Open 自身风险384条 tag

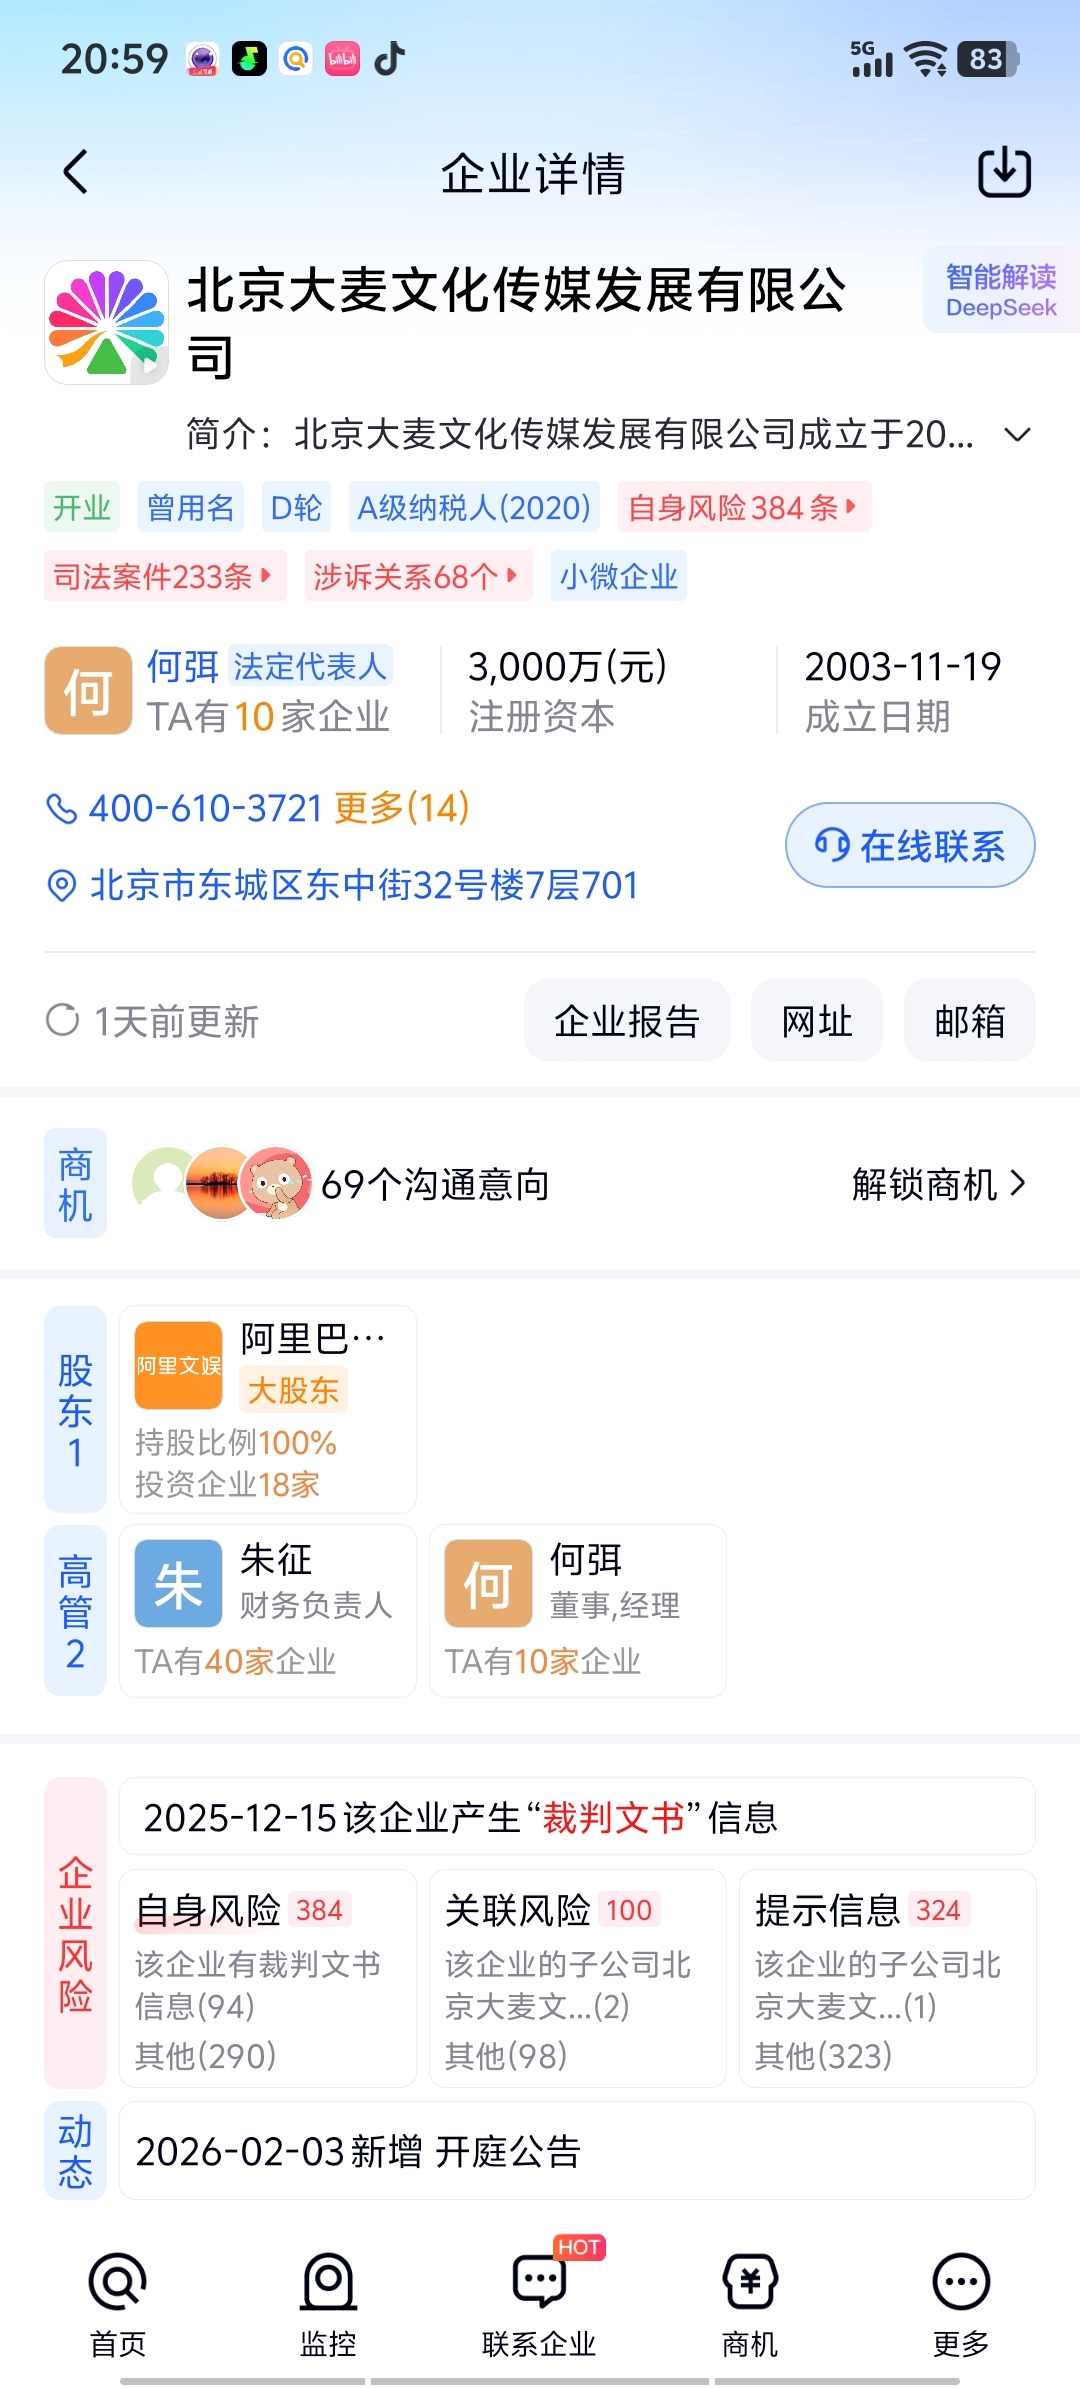coord(744,507)
